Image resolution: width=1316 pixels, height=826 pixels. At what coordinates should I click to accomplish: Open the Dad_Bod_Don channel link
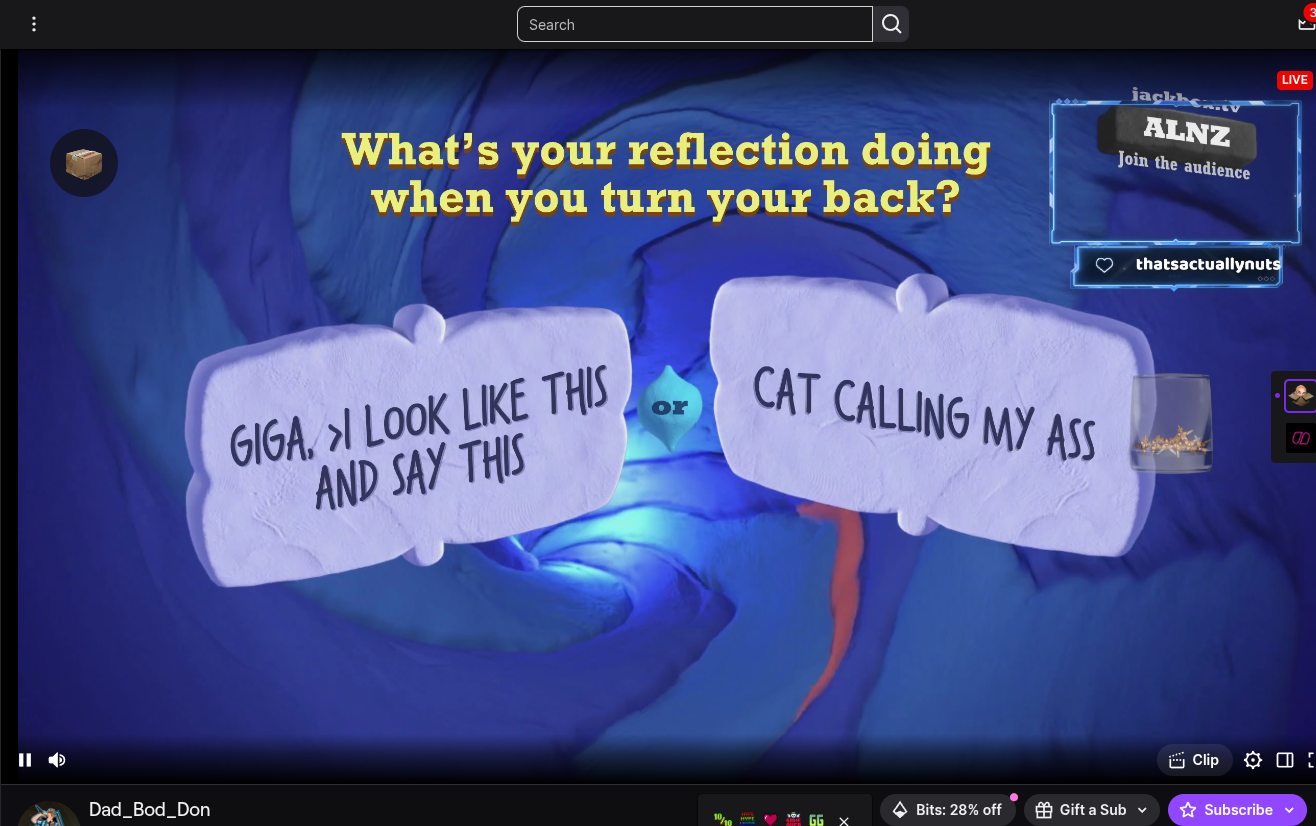(x=149, y=809)
